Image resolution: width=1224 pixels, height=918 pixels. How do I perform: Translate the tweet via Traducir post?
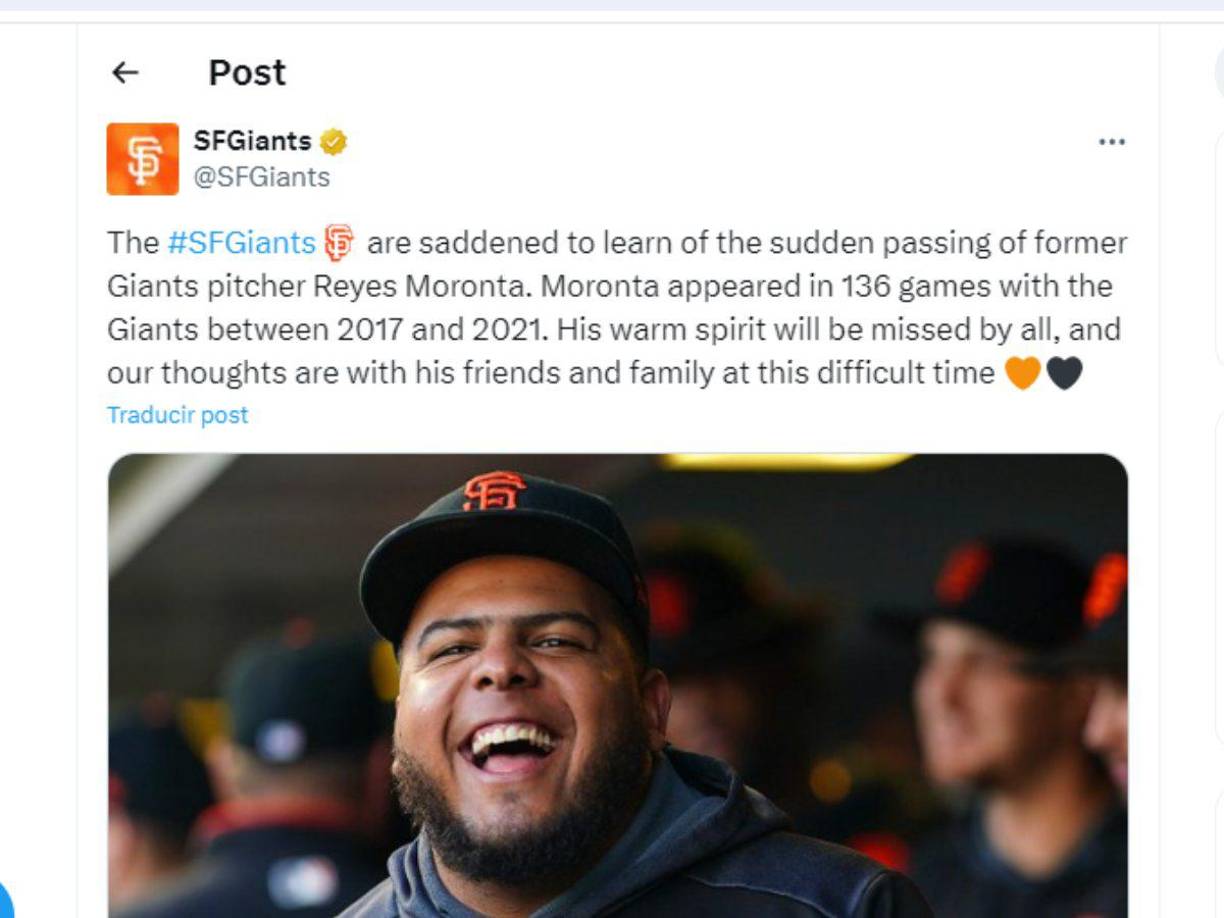click(x=176, y=414)
